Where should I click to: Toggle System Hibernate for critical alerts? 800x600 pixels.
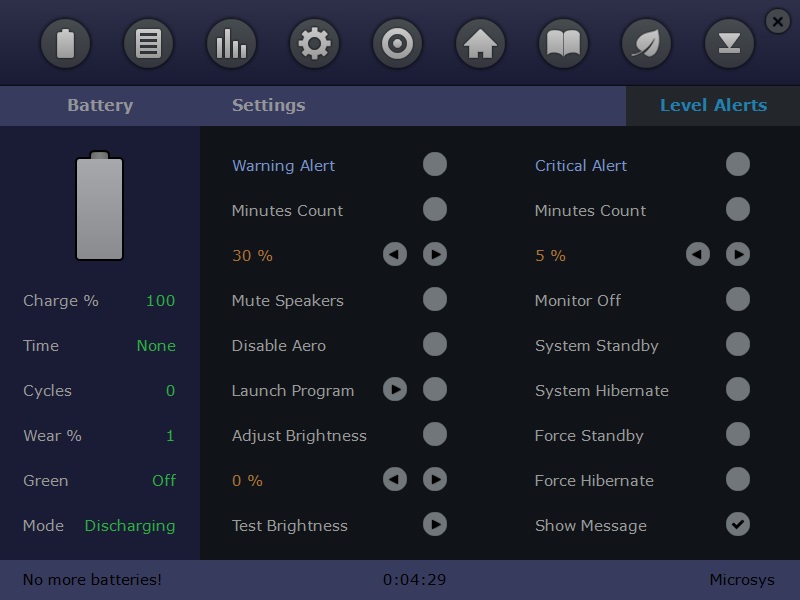click(x=738, y=389)
